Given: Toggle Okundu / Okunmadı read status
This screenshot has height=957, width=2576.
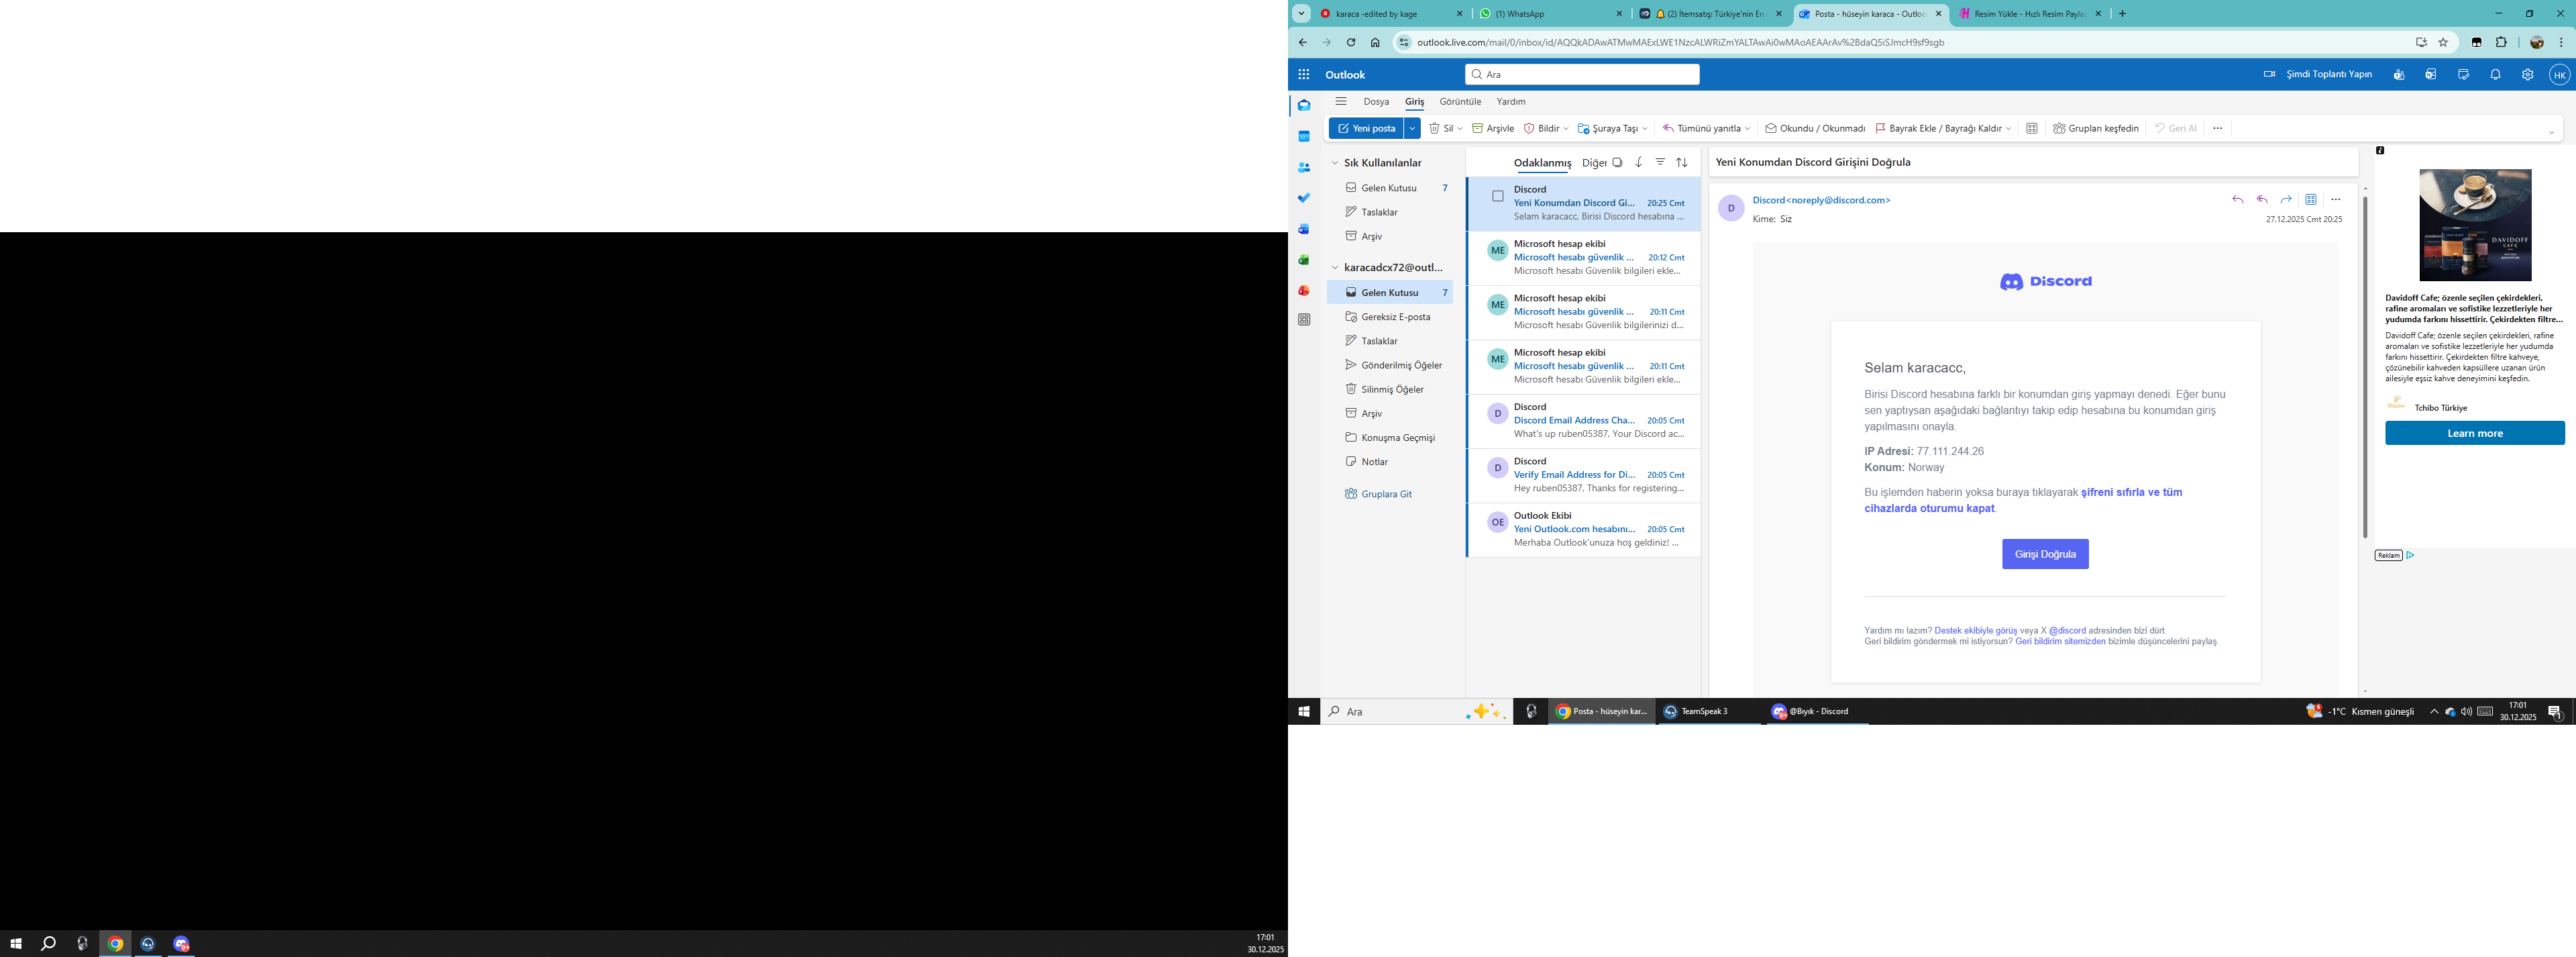Looking at the screenshot, I should point(1815,128).
